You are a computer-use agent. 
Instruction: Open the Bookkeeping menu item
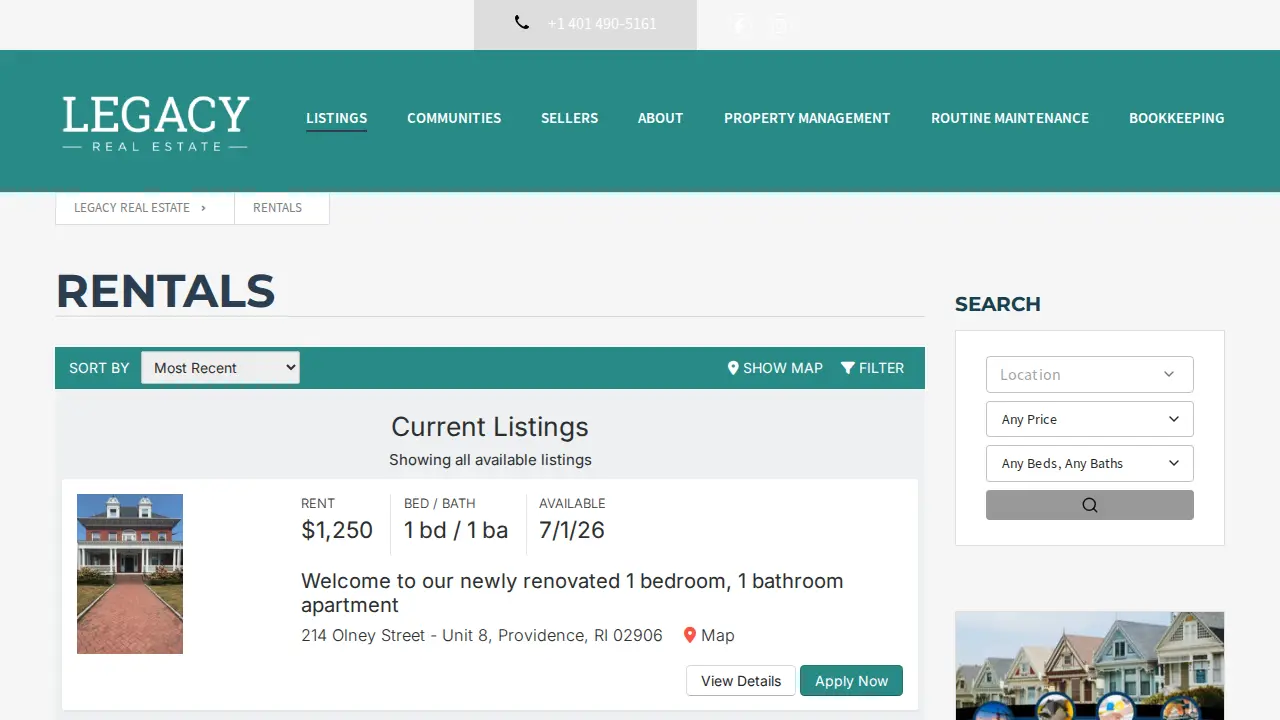[1177, 118]
